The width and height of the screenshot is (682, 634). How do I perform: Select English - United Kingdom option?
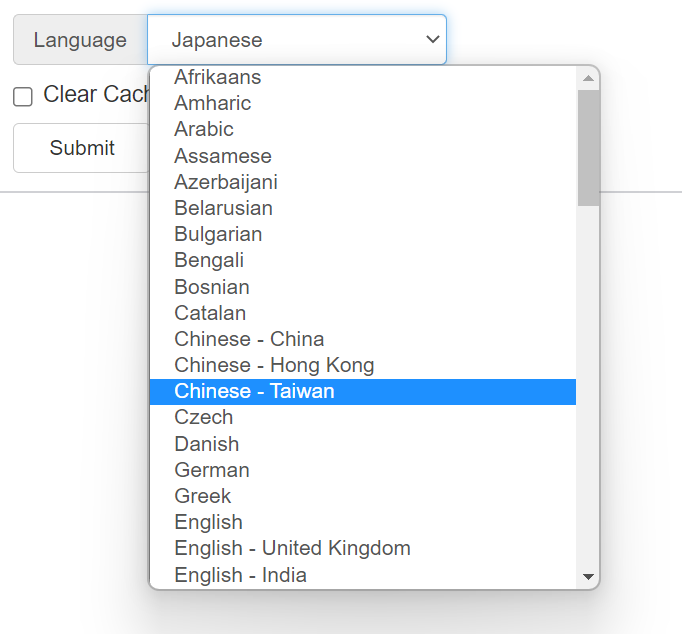click(363, 548)
